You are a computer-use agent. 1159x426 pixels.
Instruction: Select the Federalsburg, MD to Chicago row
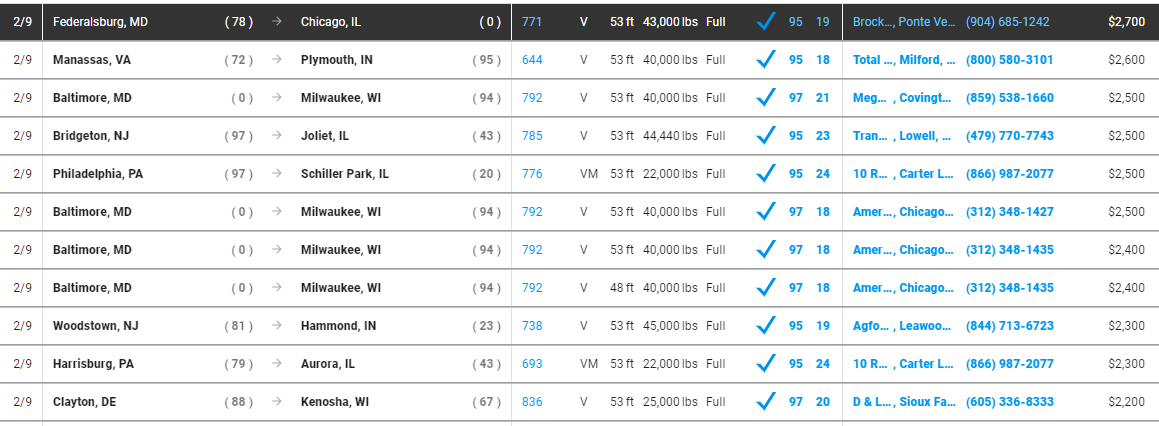click(x=580, y=22)
